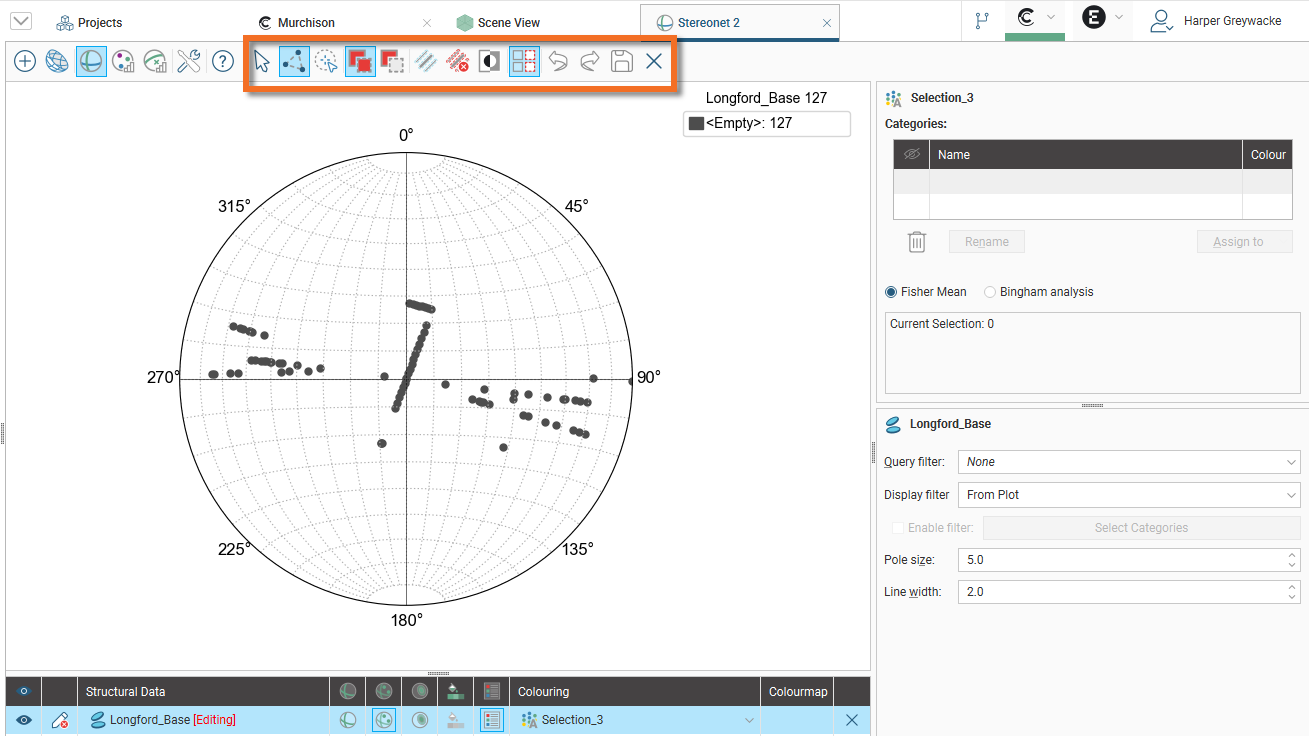The image size is (1309, 736).
Task: Open the help question mark icon
Action: [222, 62]
